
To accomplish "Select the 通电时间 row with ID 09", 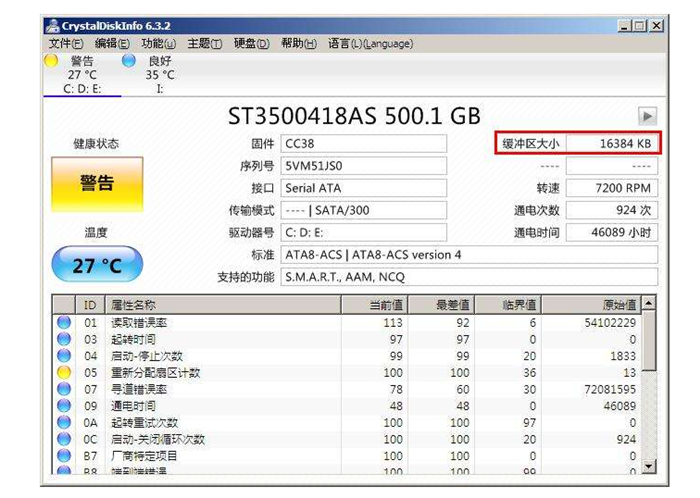I will [x=347, y=406].
